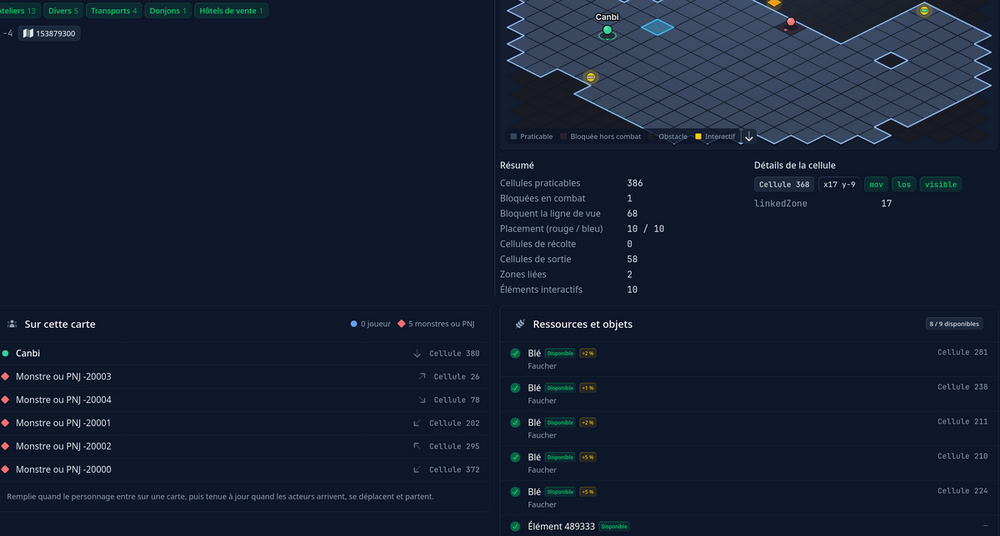Click the yellow interactive marker below Canbi
1000x536 pixels.
[x=591, y=77]
